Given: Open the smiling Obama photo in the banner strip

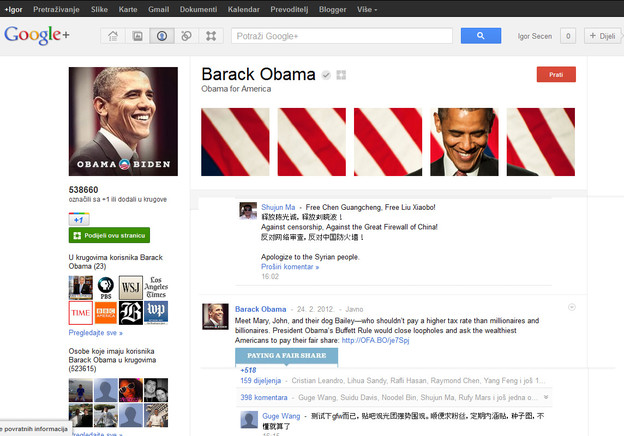Looking at the screenshot, I should coord(466,141).
